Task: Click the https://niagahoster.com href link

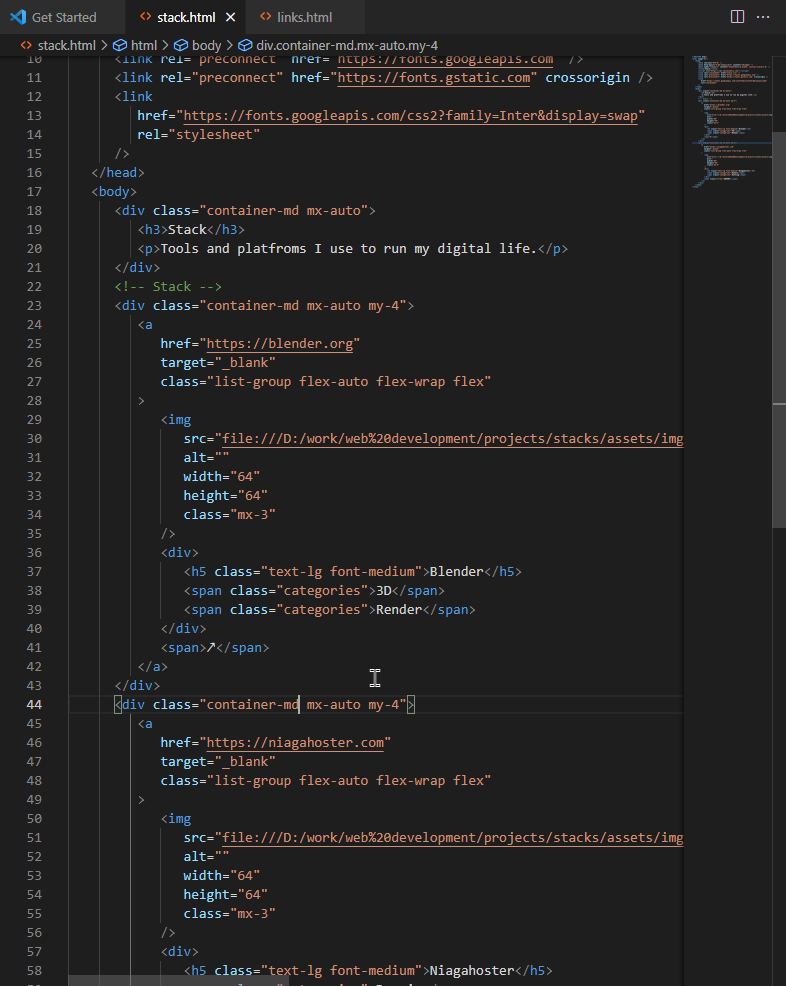Action: [295, 743]
